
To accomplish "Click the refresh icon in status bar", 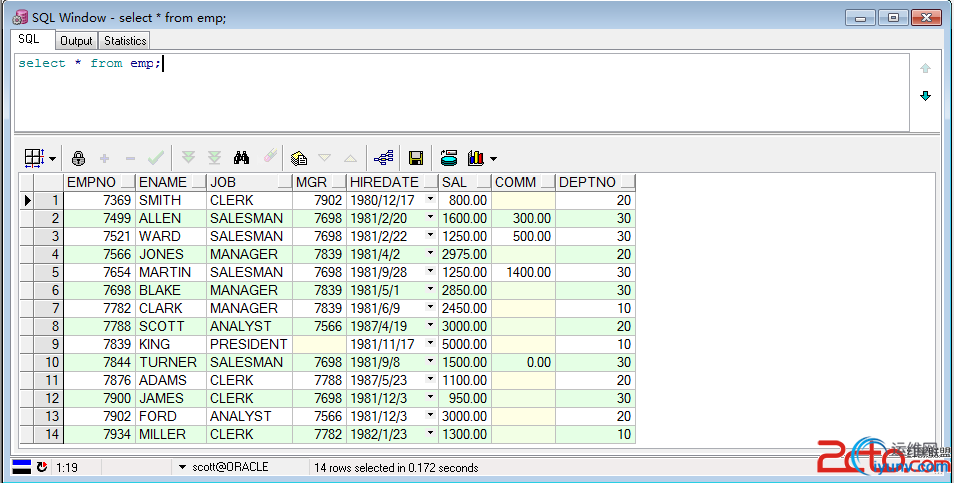I will (42, 467).
